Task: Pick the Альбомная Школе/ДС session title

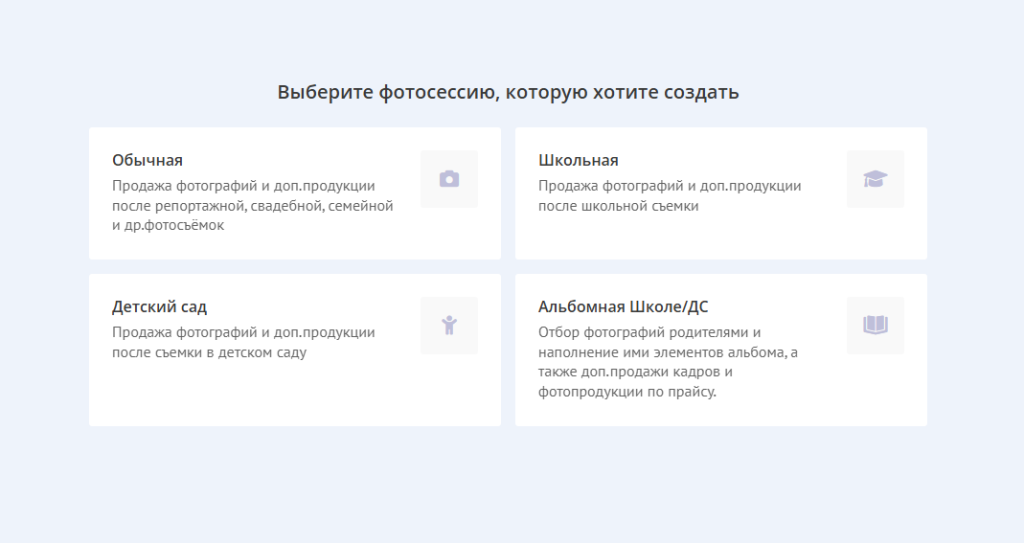Action: point(622,306)
